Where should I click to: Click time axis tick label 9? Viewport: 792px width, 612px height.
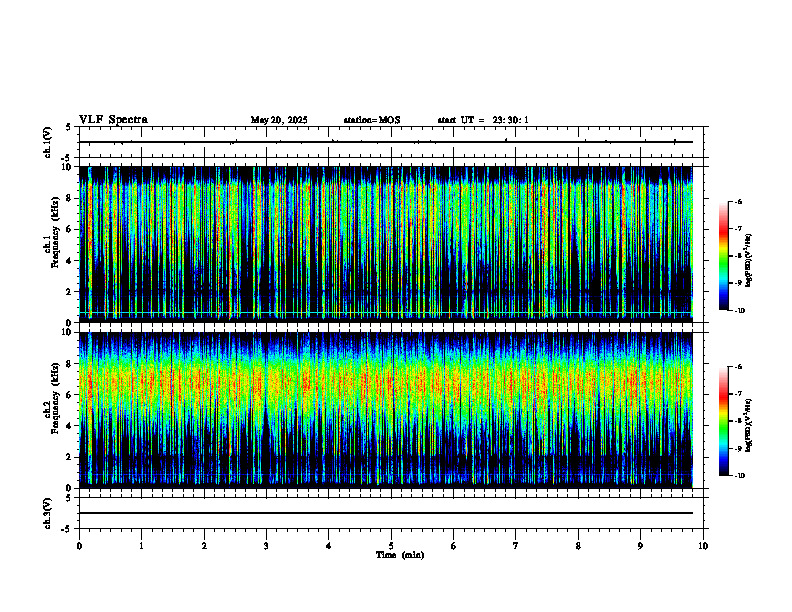[640, 546]
